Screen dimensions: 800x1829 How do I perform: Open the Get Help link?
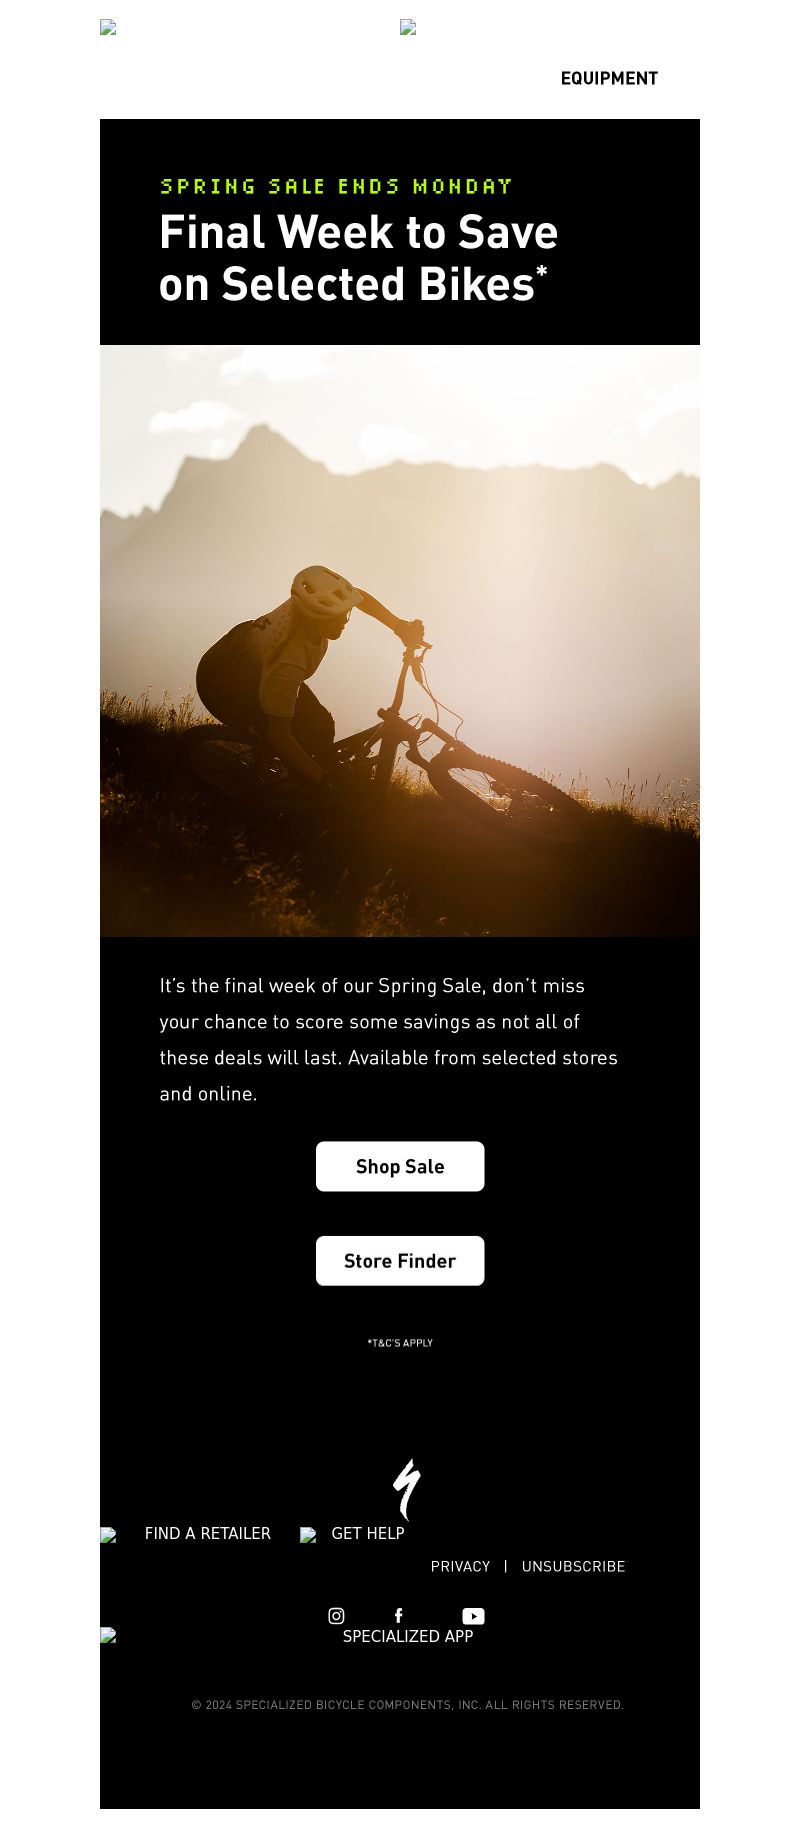pos(368,1533)
